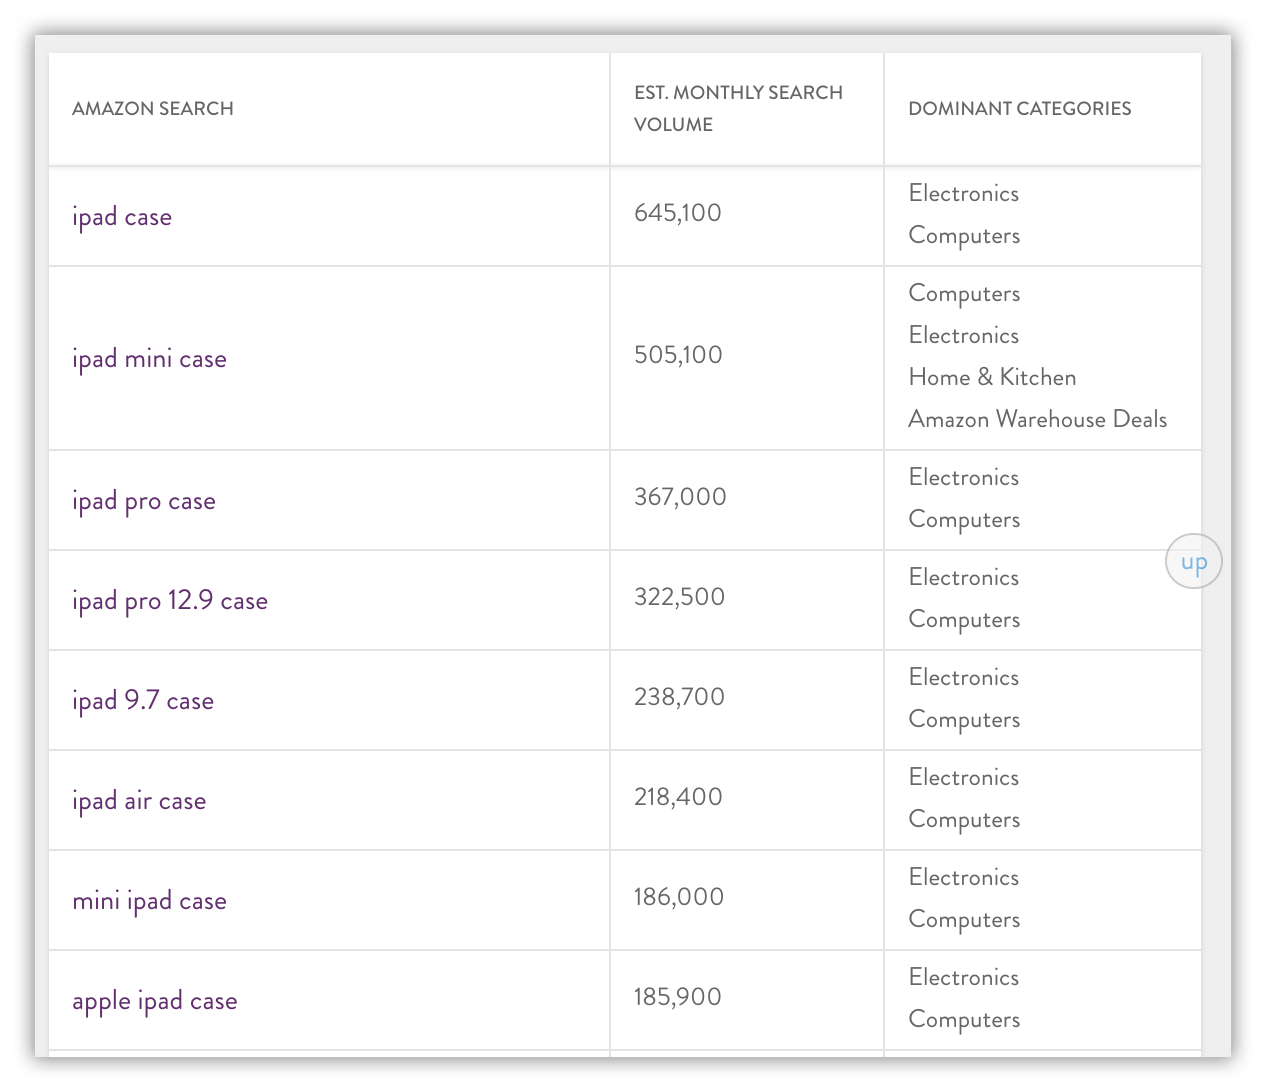Click the 185,900 search volume cell
Screen dimensions: 1266x1092
(x=677, y=997)
